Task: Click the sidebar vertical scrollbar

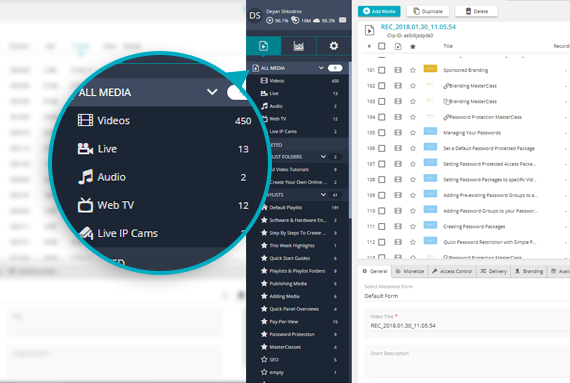Action: (x=350, y=140)
